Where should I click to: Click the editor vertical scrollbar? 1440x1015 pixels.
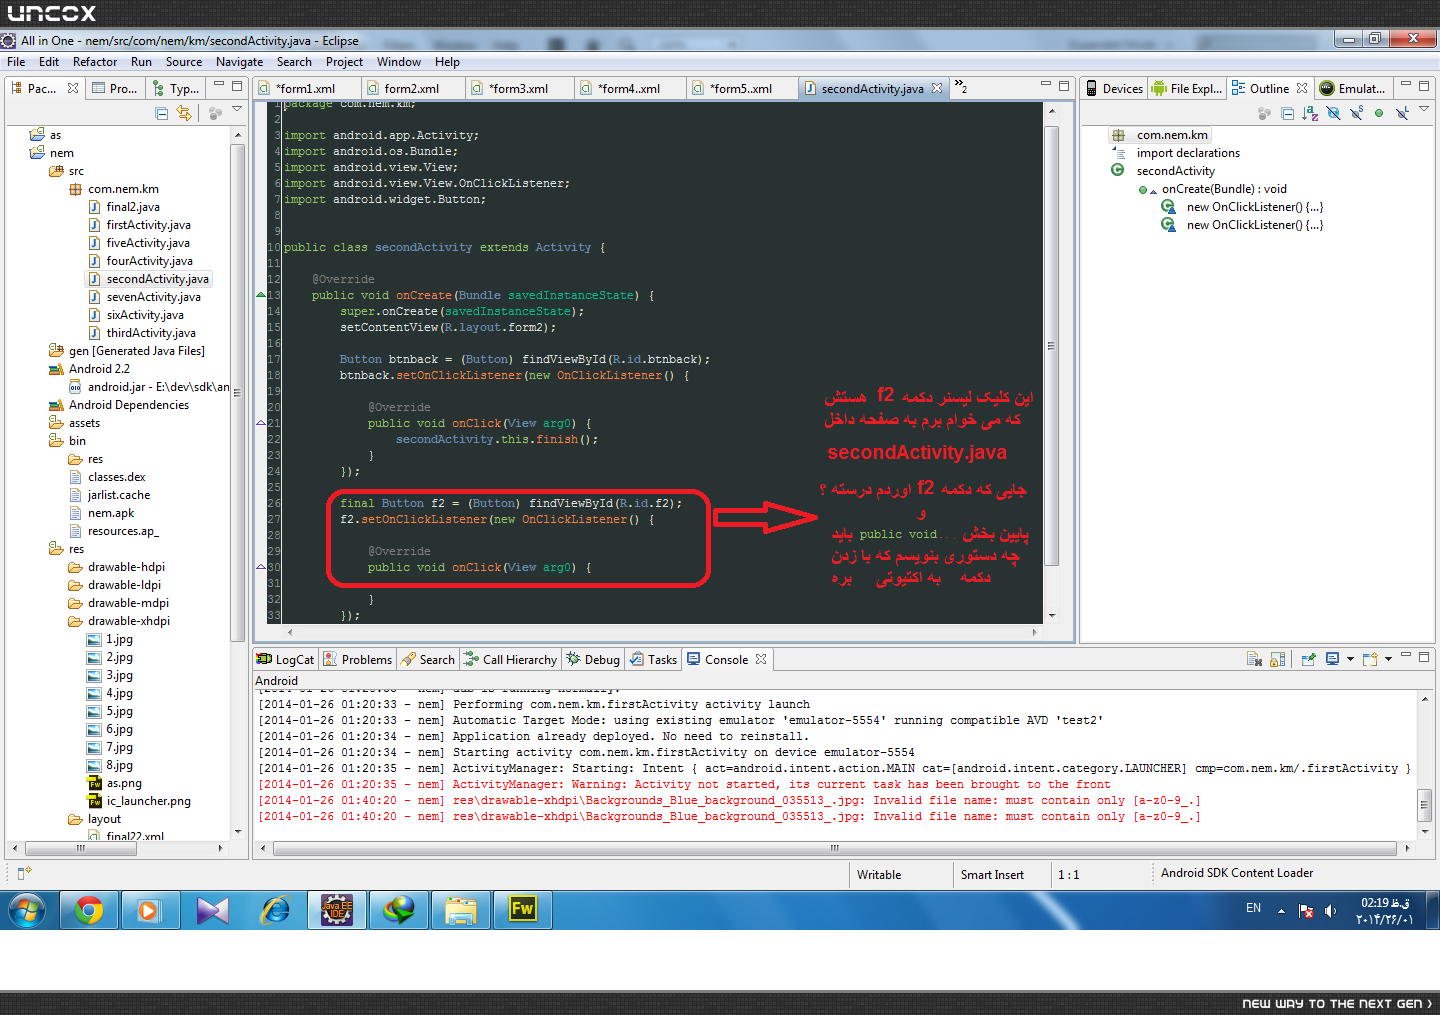(1051, 346)
